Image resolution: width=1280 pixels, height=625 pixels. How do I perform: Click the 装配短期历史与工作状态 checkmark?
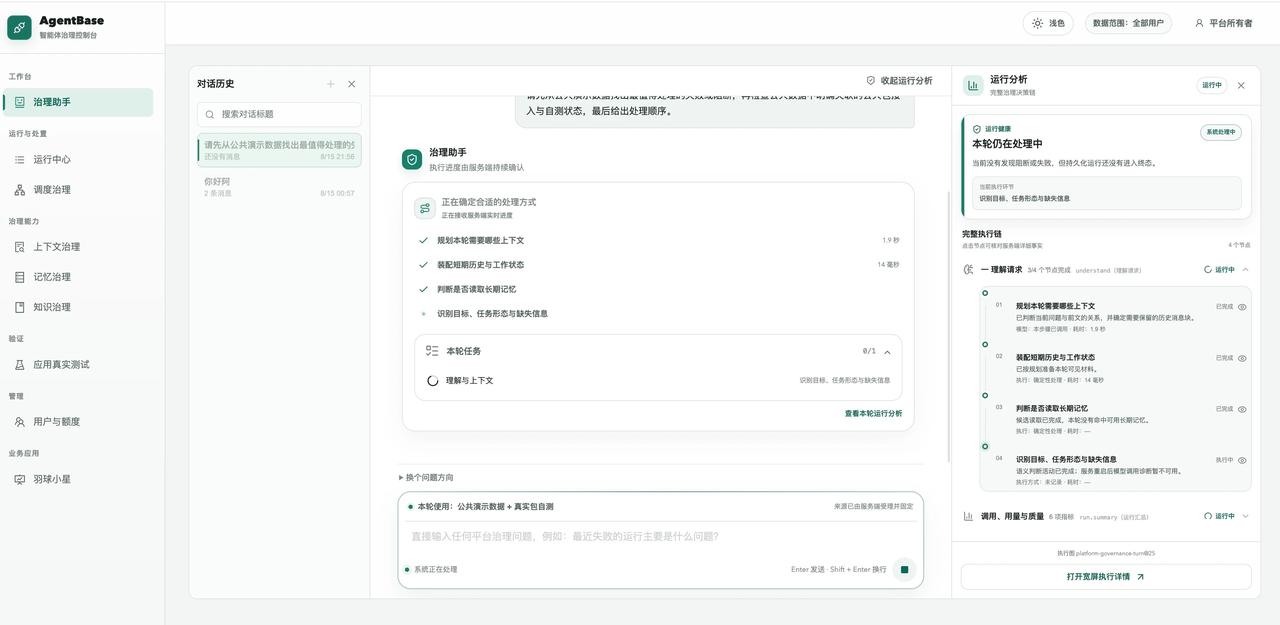[x=424, y=265]
